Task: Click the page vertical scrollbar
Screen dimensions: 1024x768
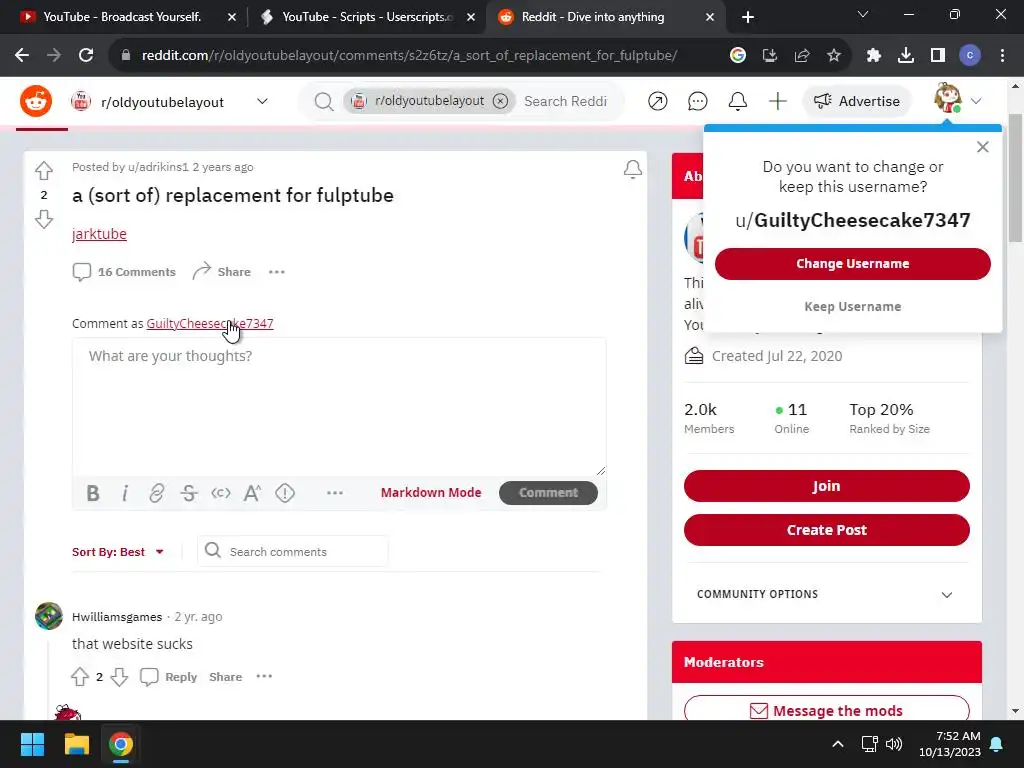Action: click(x=1015, y=178)
